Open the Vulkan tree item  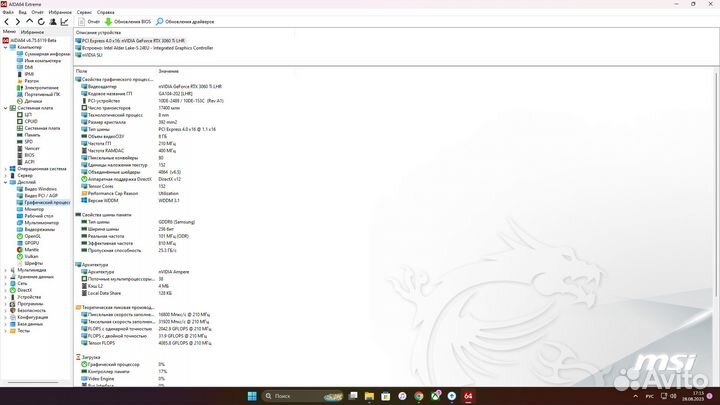coord(28,256)
